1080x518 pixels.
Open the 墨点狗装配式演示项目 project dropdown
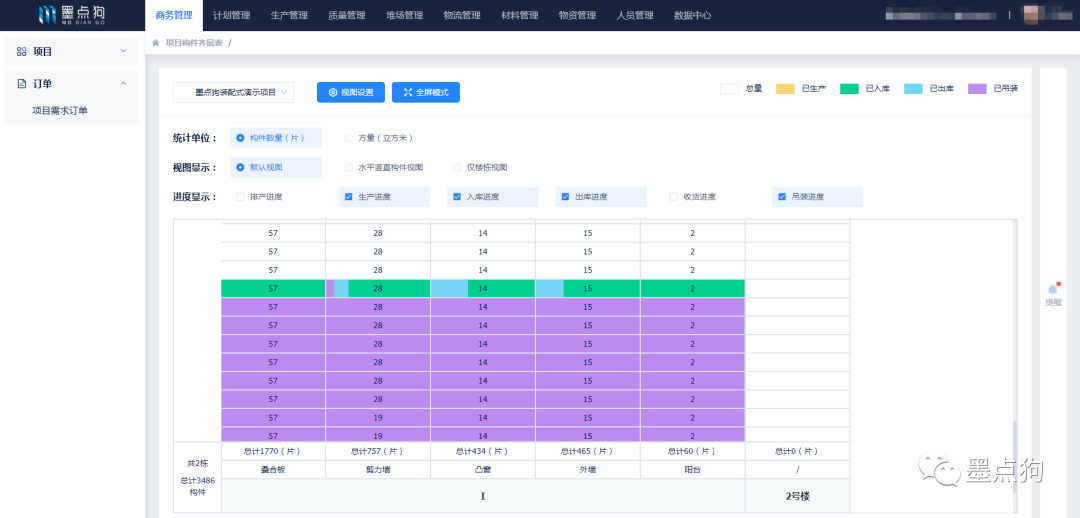(x=234, y=92)
